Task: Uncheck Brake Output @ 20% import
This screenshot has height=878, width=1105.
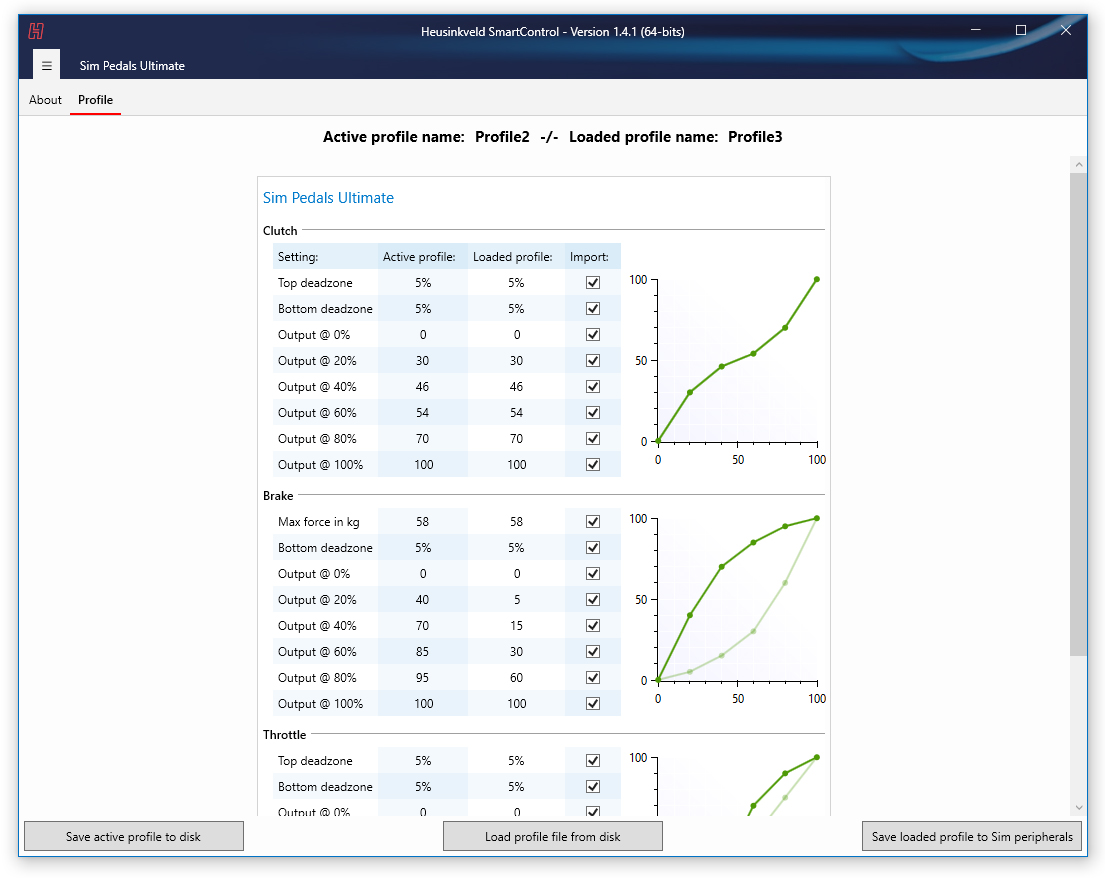Action: (x=593, y=600)
